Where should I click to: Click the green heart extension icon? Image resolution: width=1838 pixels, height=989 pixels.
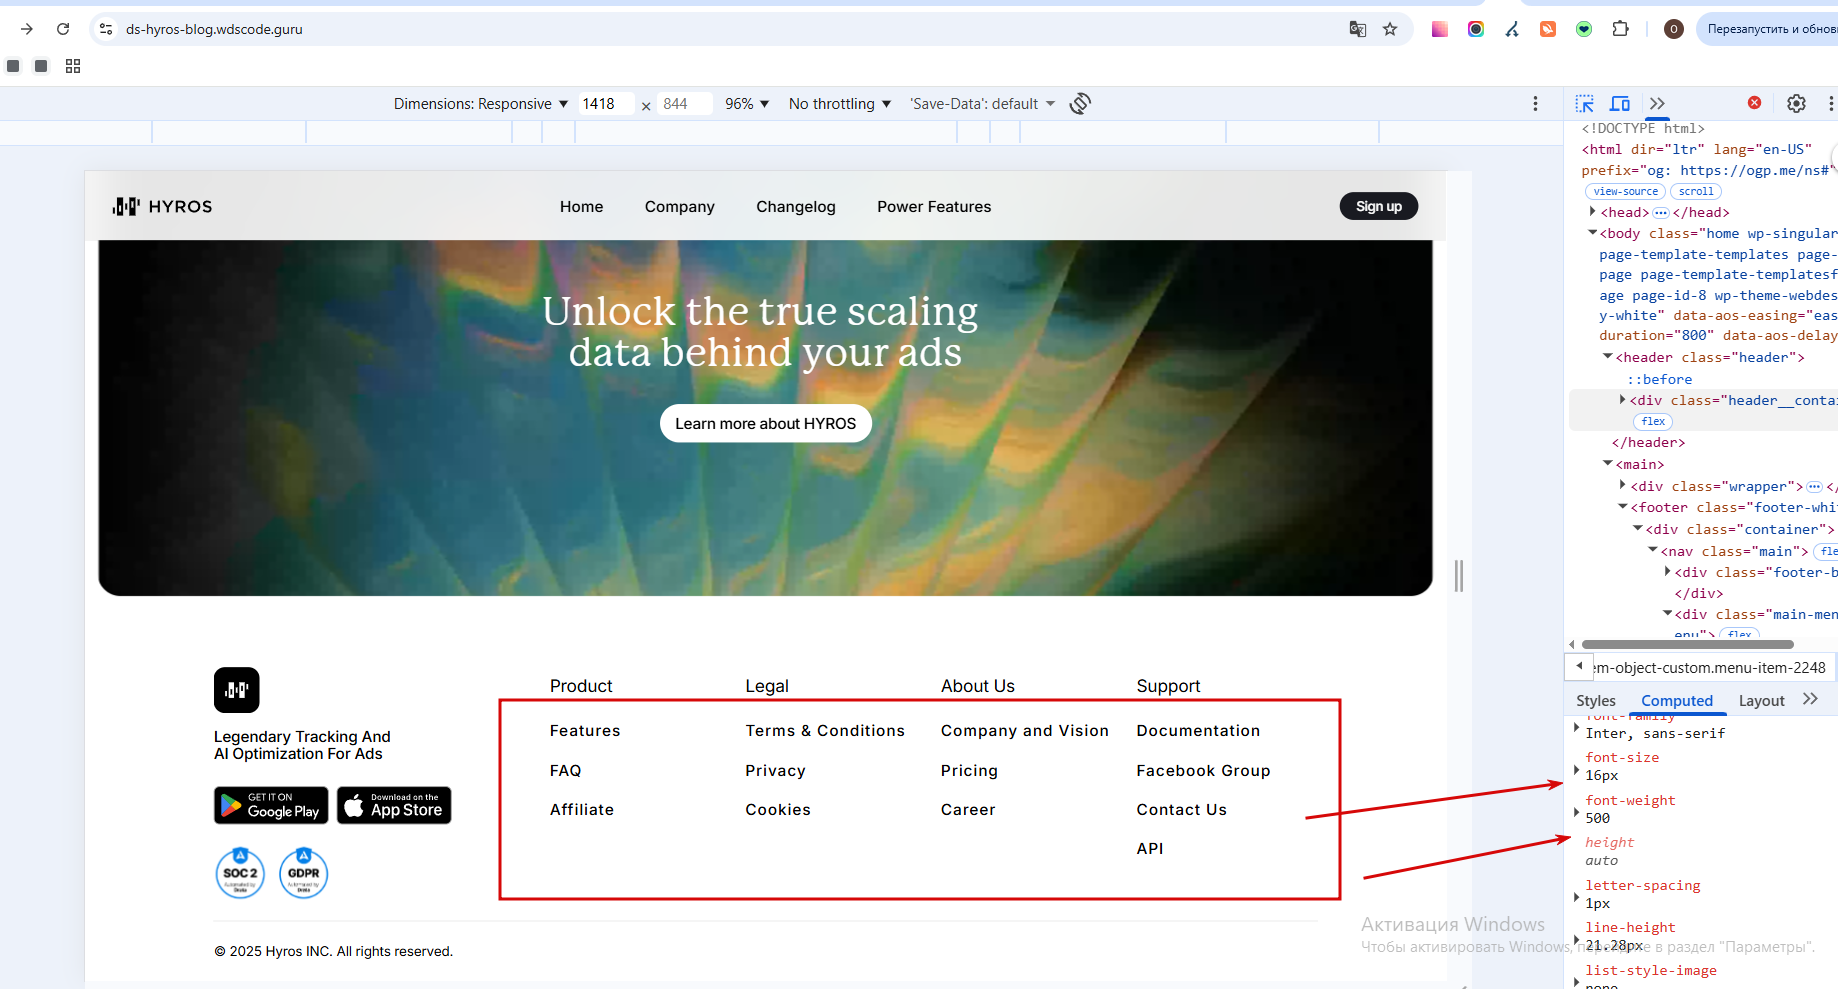(1584, 29)
